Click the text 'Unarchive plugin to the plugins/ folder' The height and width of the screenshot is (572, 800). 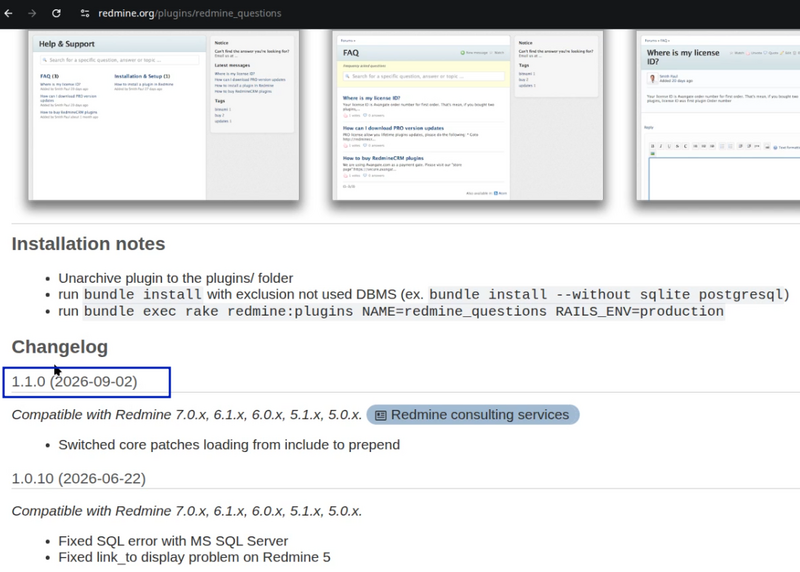point(176,278)
